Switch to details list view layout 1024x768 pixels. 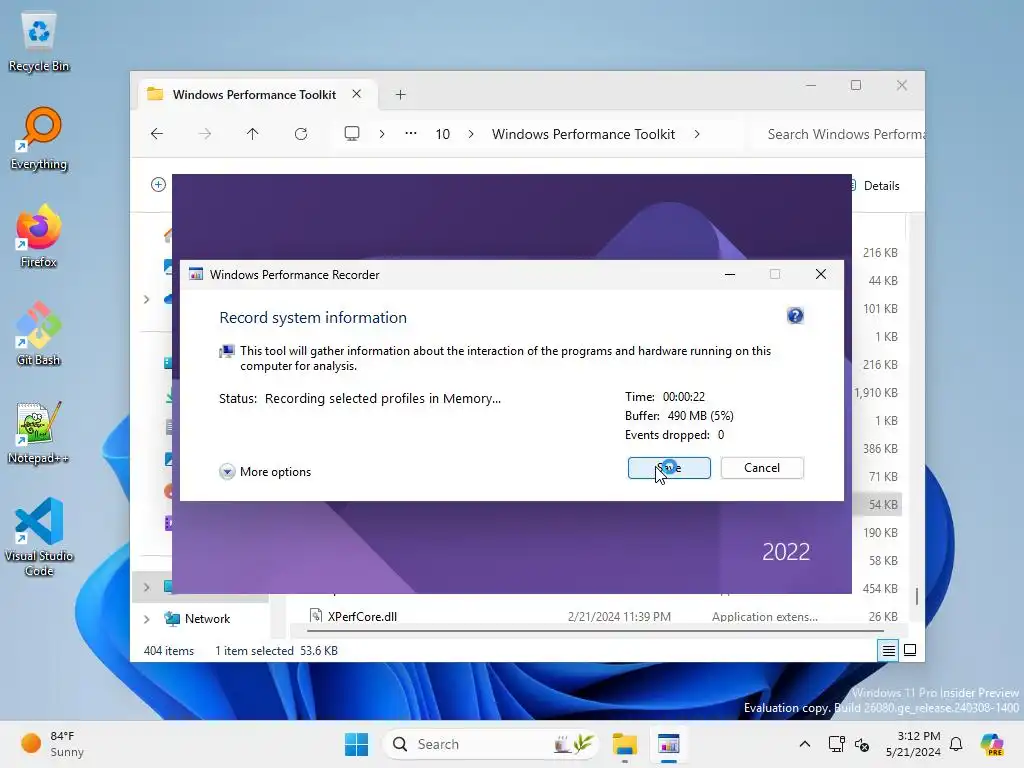click(x=888, y=650)
